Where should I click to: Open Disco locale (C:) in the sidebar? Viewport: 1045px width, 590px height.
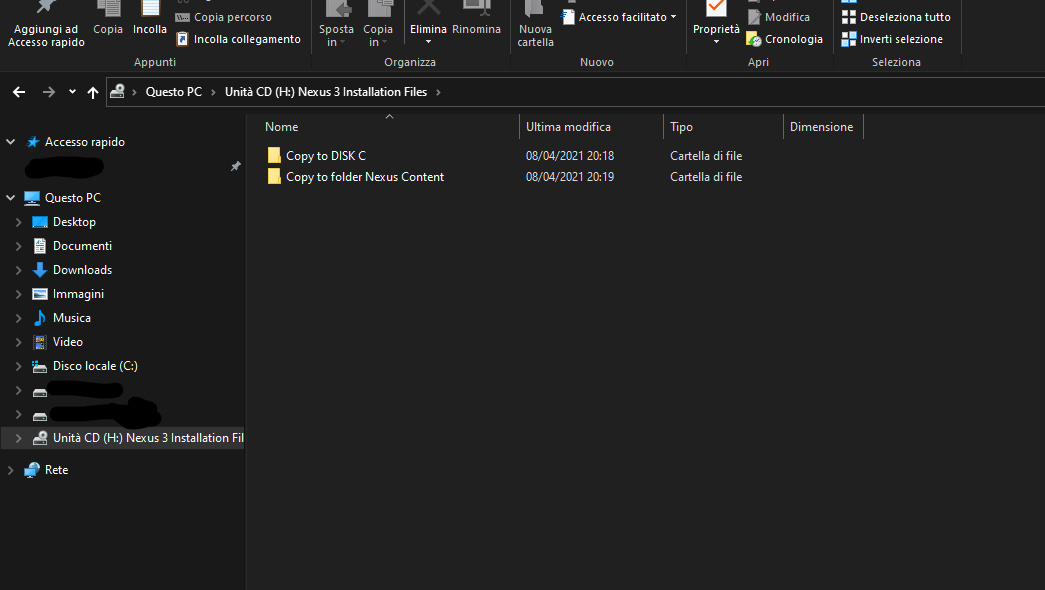[x=95, y=366]
